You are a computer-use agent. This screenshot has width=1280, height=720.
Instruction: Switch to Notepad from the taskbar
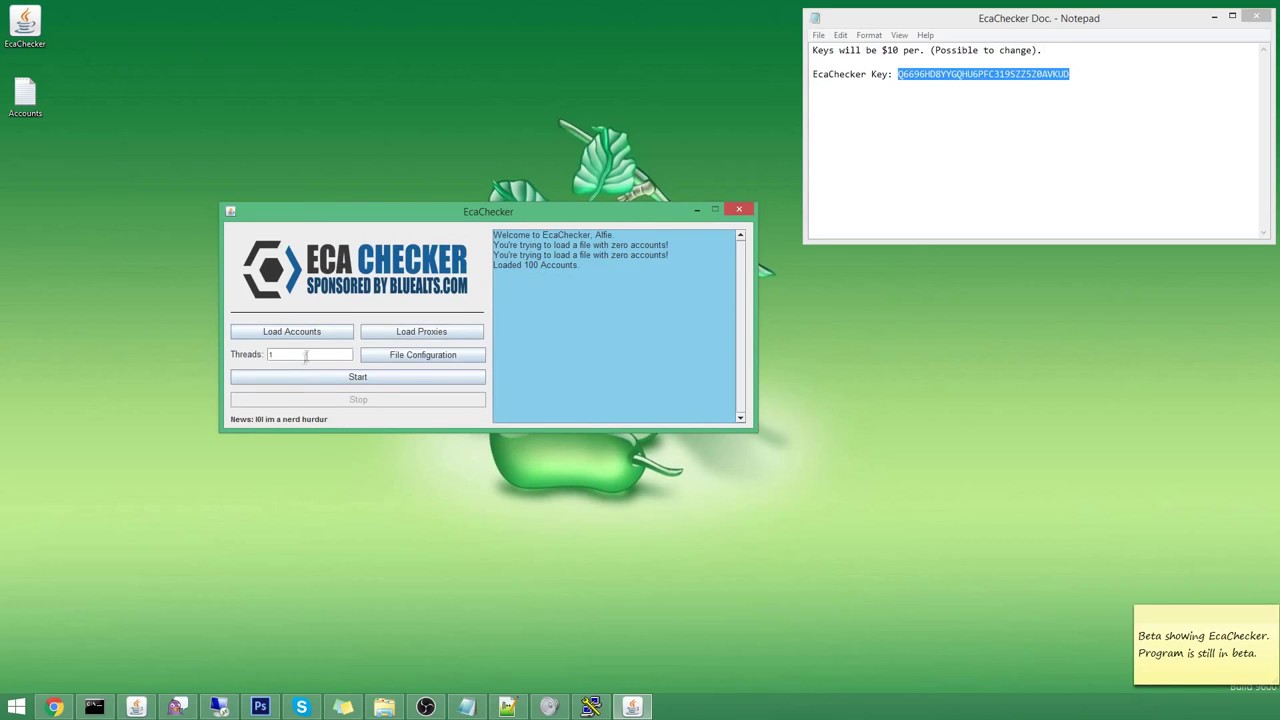(x=467, y=707)
